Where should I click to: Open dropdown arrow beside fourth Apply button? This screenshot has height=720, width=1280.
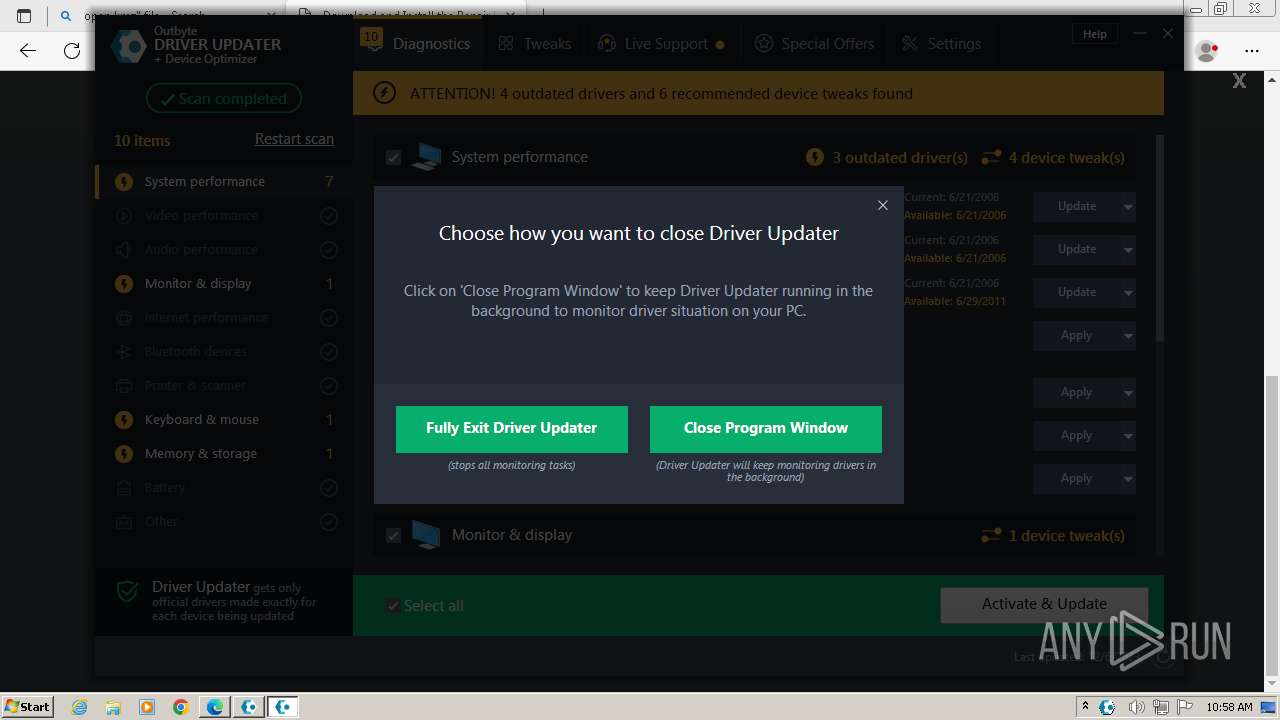click(x=1128, y=479)
